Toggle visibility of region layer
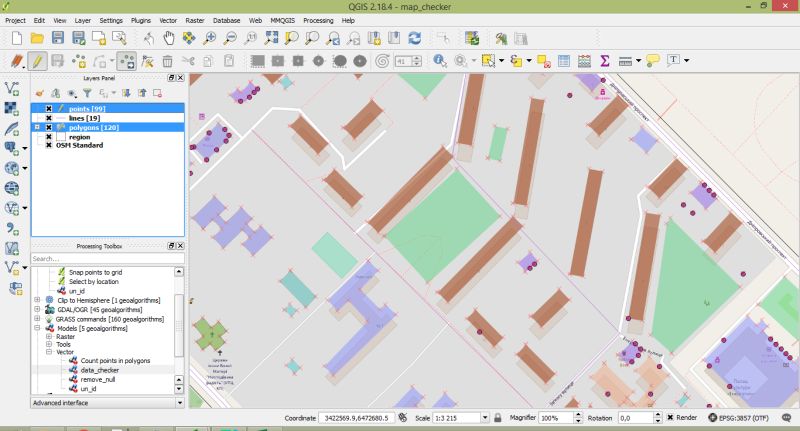The width and height of the screenshot is (800, 431). point(48,137)
